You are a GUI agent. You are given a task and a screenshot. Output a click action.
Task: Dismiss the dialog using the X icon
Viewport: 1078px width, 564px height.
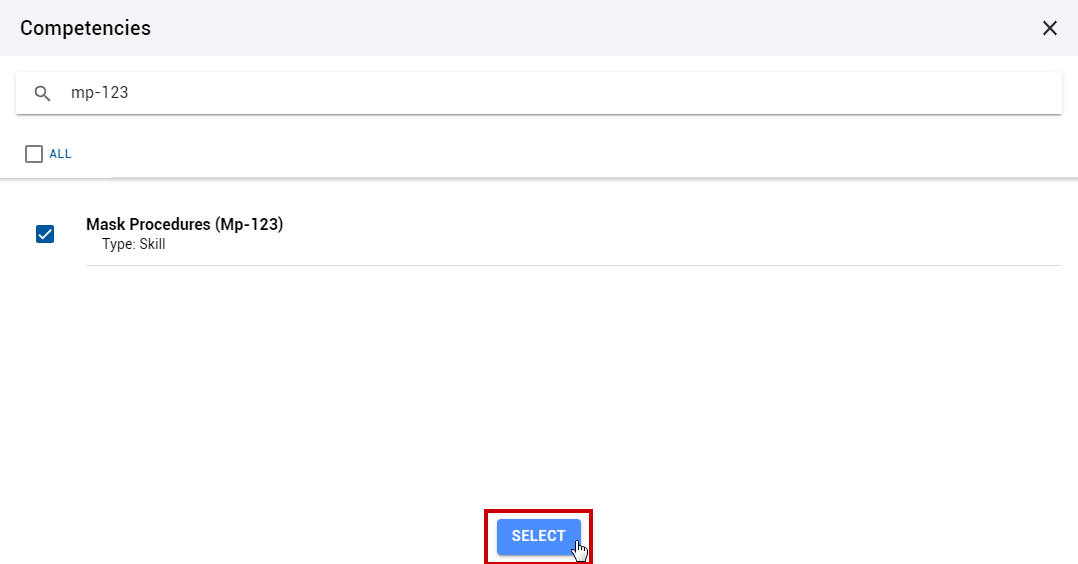click(x=1049, y=28)
